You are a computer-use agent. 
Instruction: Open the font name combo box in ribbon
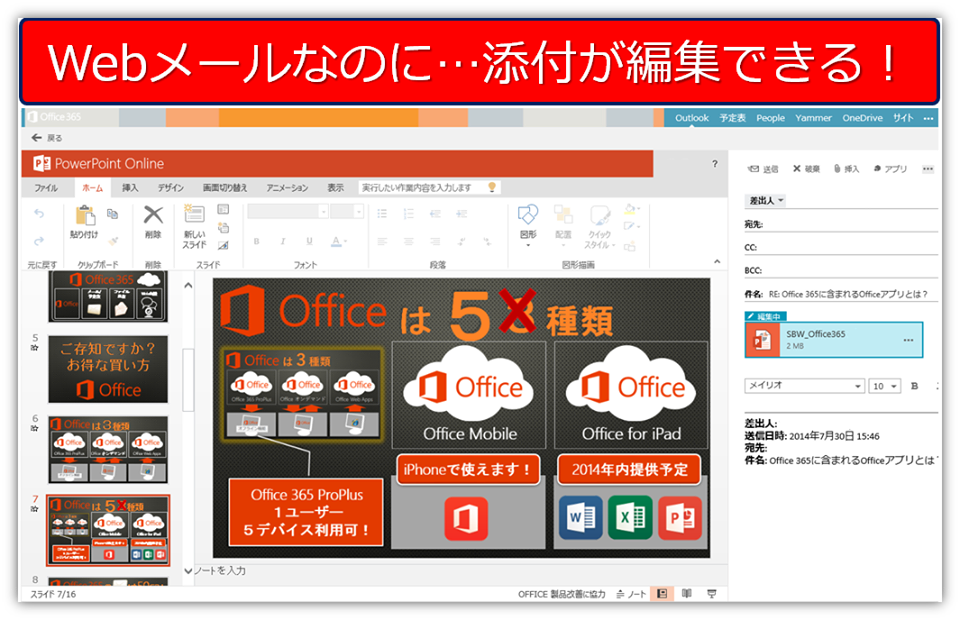288,212
